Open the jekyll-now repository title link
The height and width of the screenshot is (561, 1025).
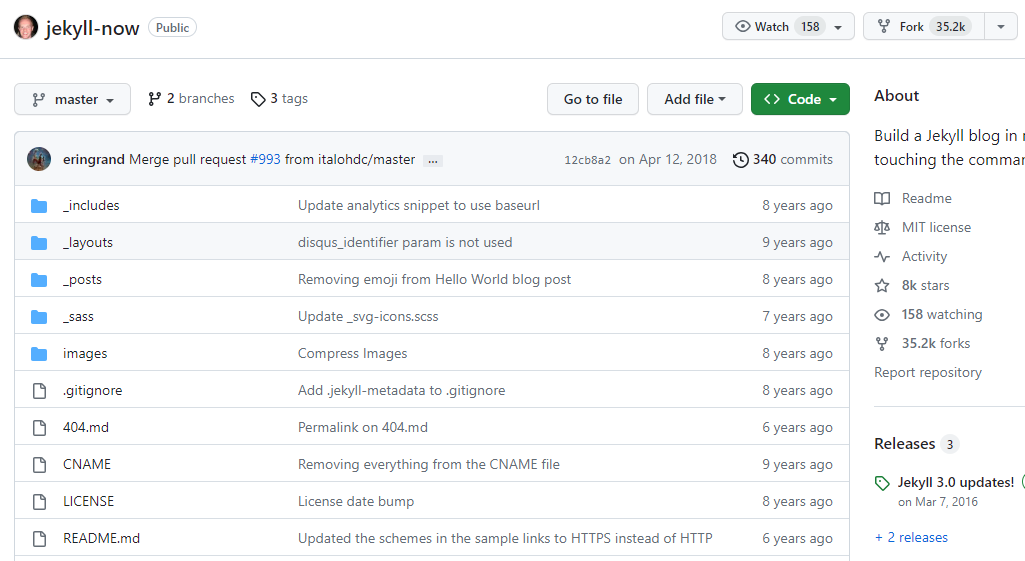[x=92, y=28]
